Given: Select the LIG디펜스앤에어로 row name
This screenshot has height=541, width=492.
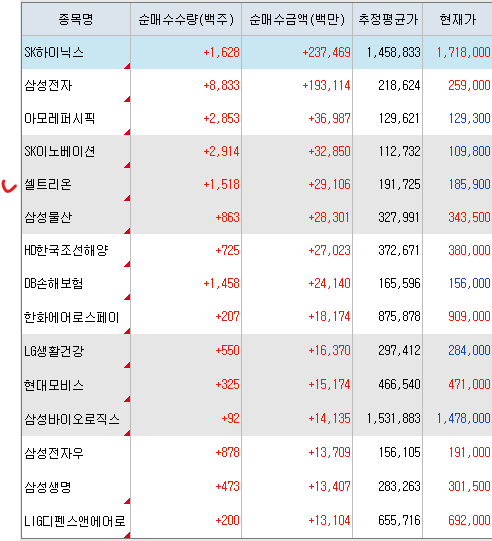Looking at the screenshot, I should [x=75, y=520].
